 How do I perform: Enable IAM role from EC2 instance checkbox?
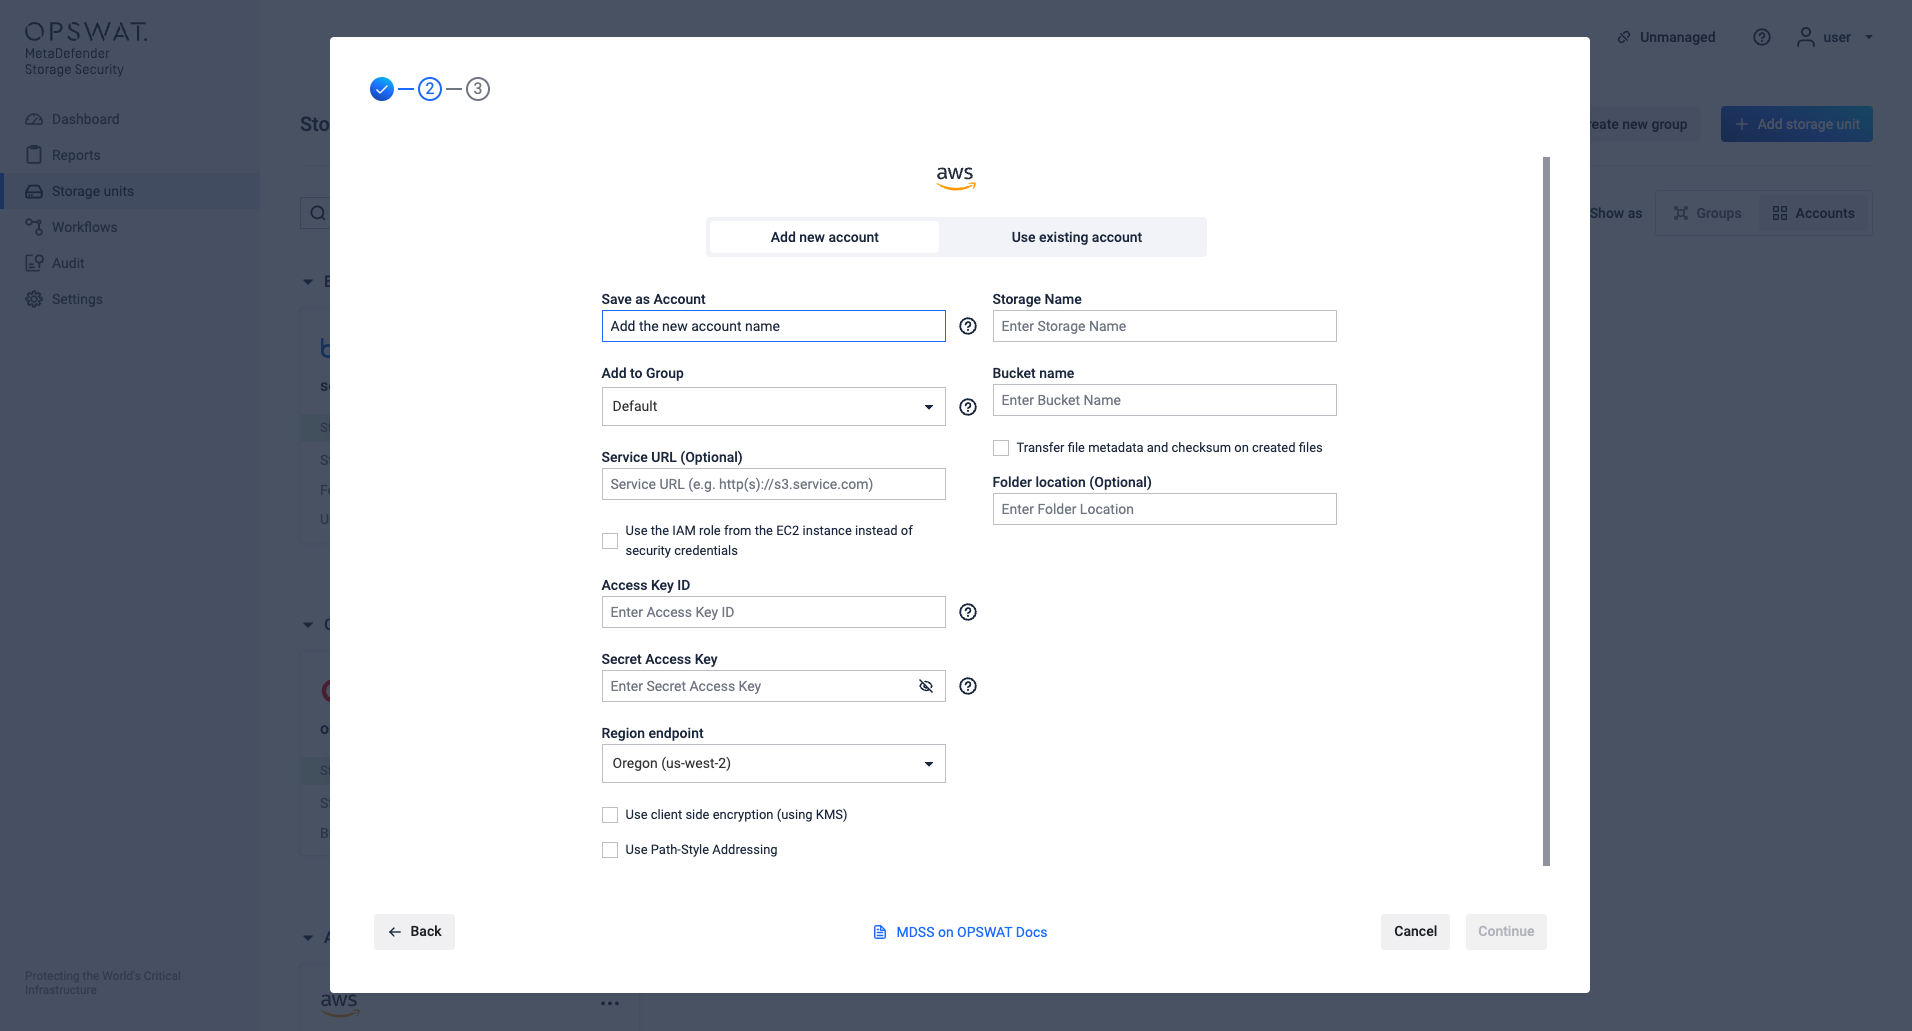click(x=610, y=541)
